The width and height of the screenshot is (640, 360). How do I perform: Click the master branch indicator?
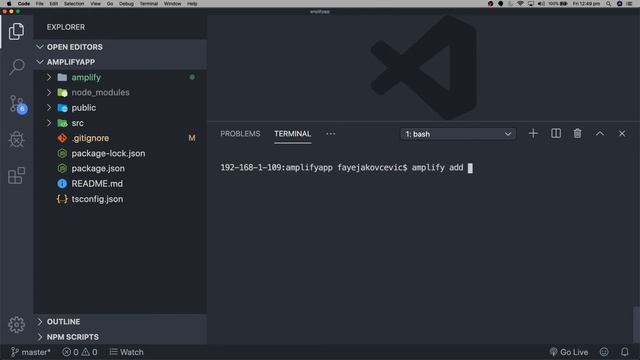[x=31, y=352]
